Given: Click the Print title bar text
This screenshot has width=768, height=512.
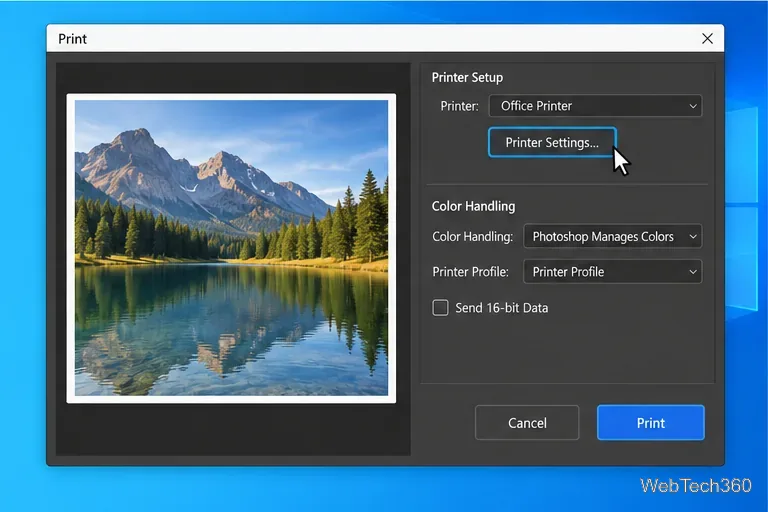Looking at the screenshot, I should pos(72,39).
